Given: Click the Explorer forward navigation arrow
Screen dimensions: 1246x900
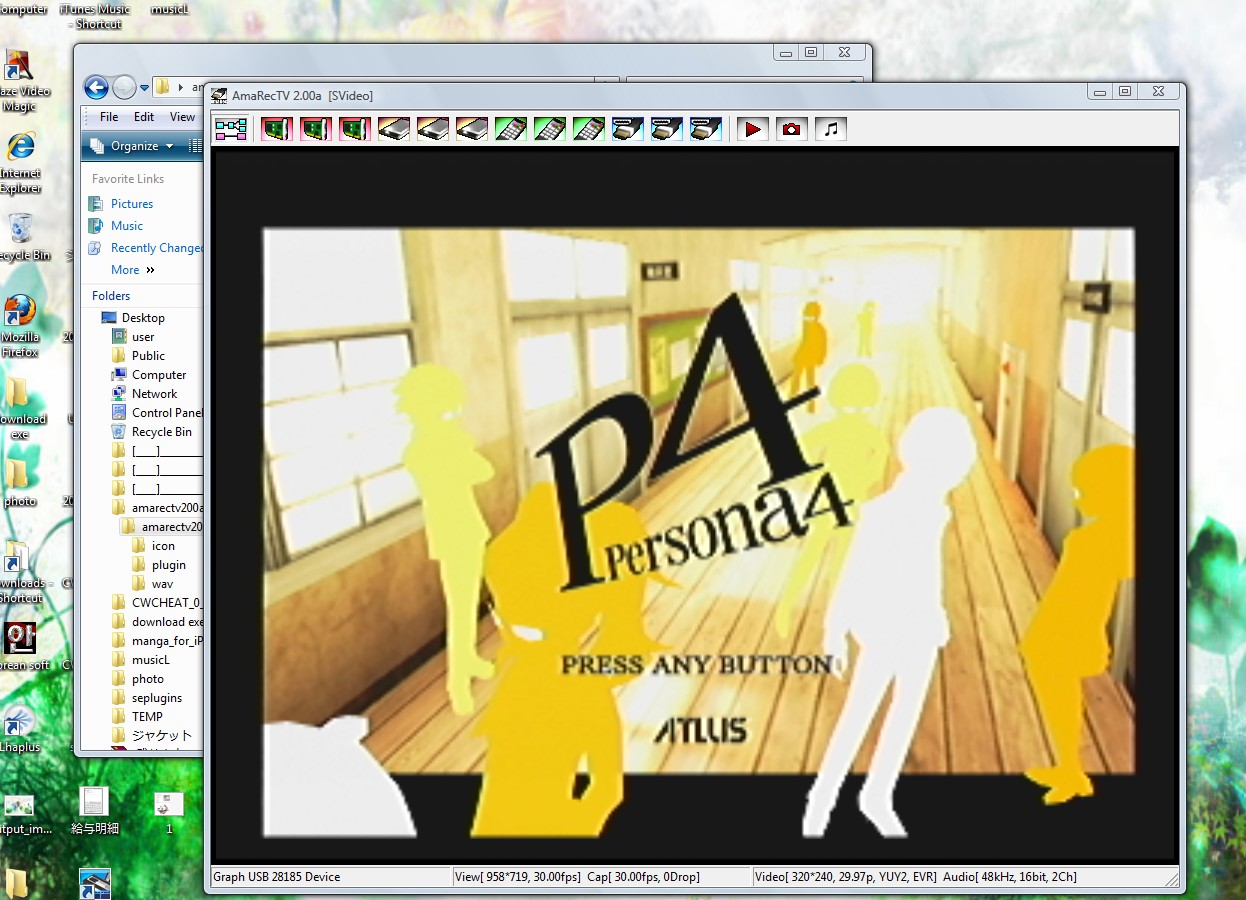Looking at the screenshot, I should point(124,87).
